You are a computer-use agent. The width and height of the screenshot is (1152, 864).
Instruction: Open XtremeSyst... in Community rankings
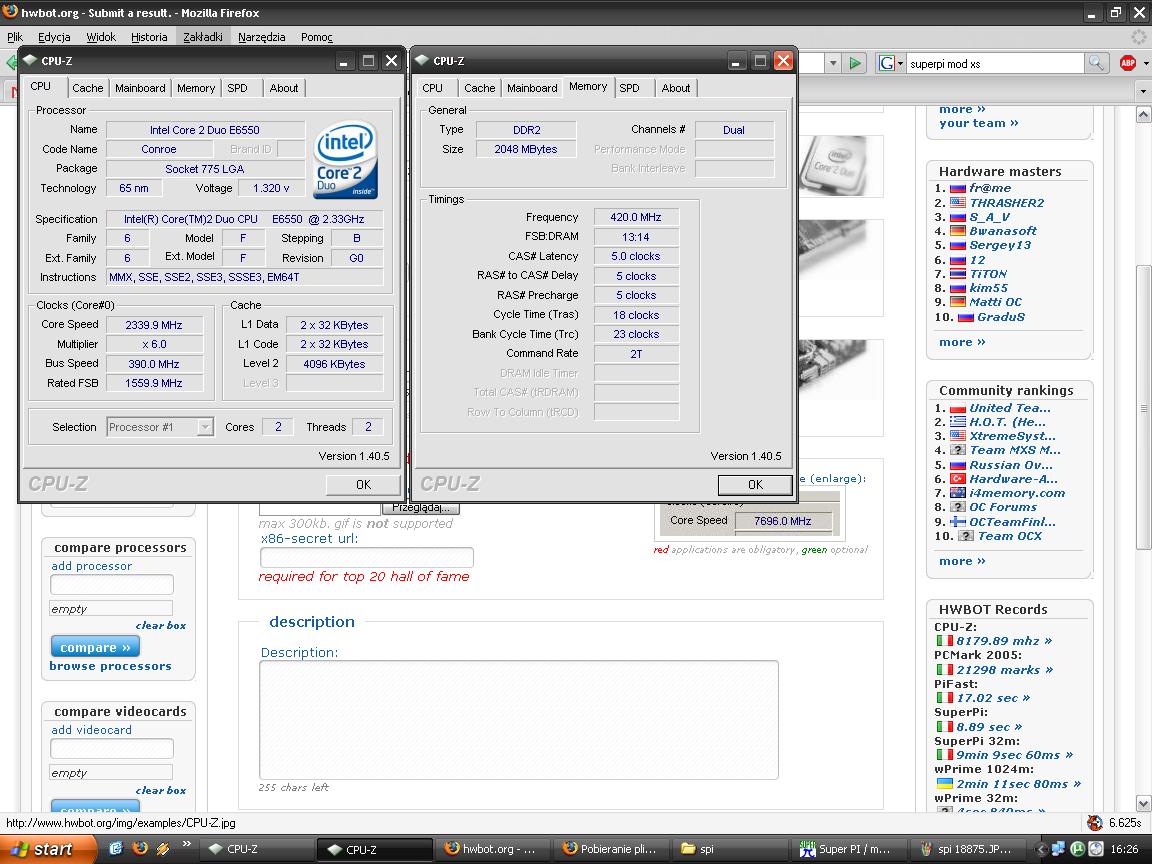click(x=1012, y=436)
